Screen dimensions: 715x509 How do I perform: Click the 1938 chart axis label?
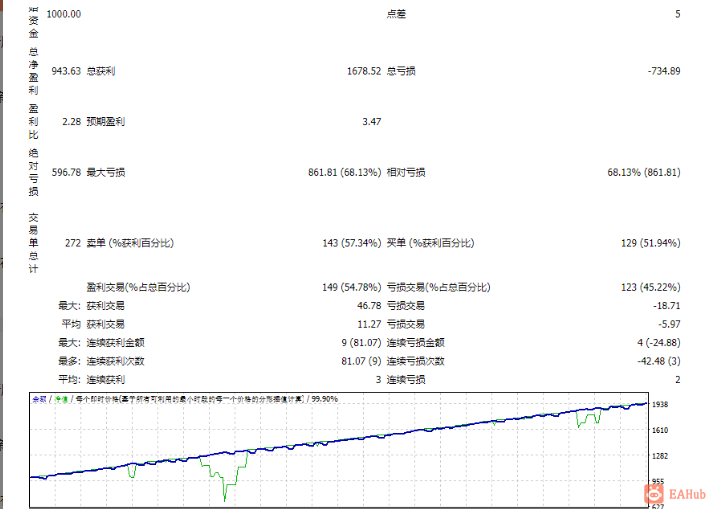(x=660, y=405)
